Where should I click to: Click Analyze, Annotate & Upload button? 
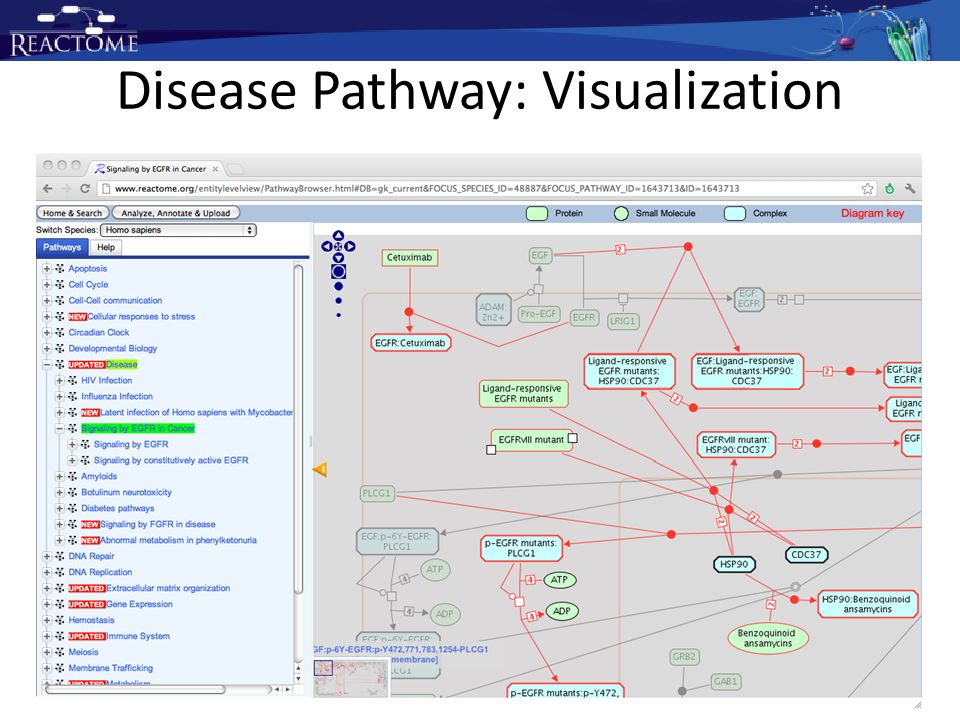click(x=176, y=213)
